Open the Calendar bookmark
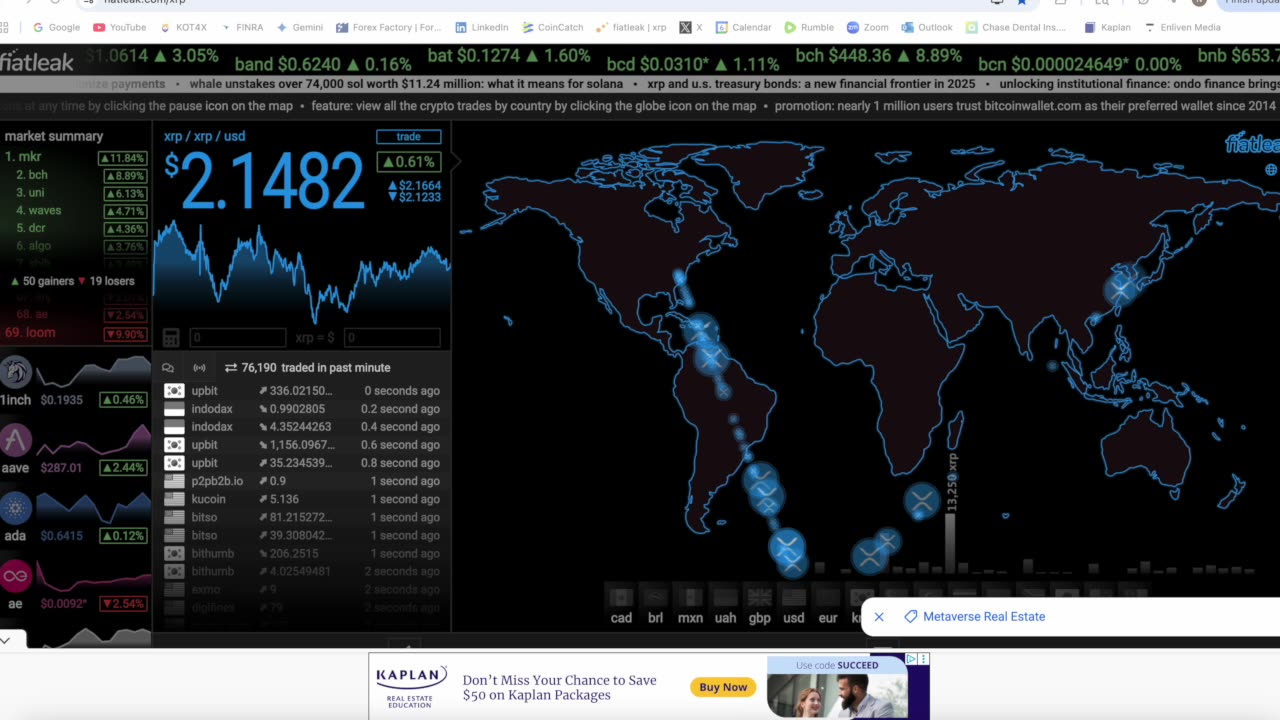 743,27
